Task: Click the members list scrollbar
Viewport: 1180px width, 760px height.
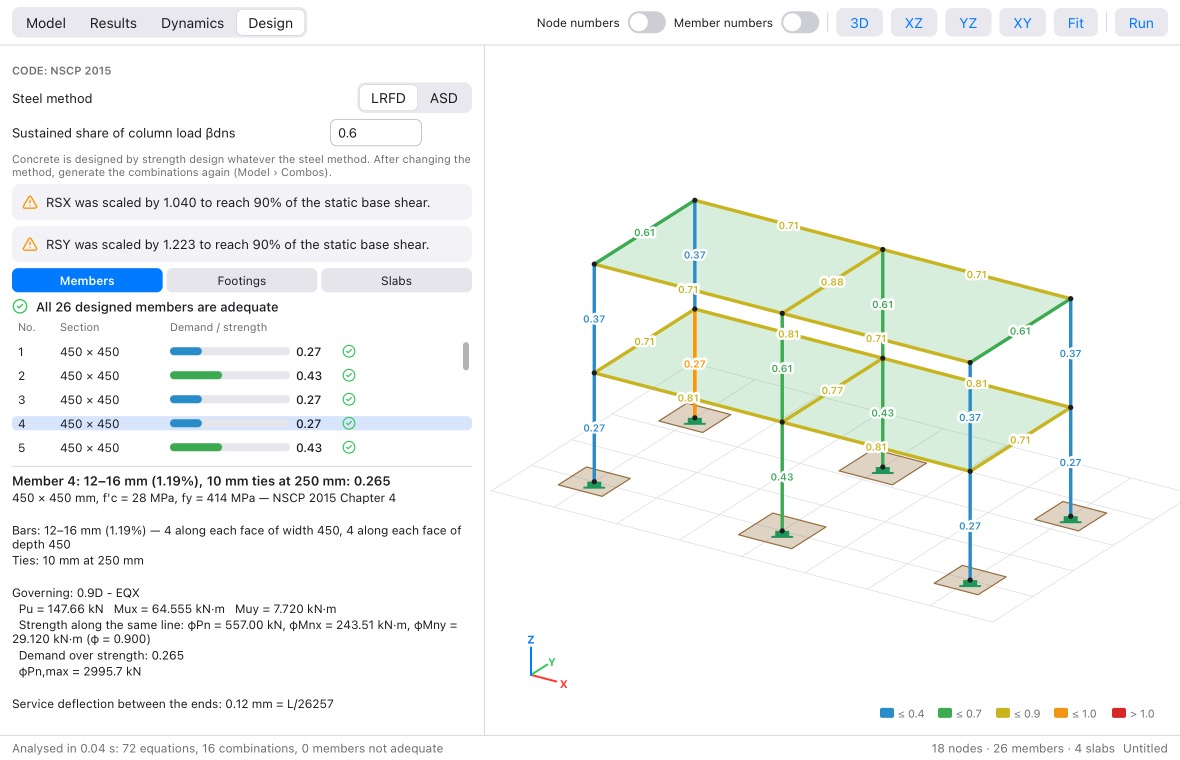Action: click(x=466, y=357)
